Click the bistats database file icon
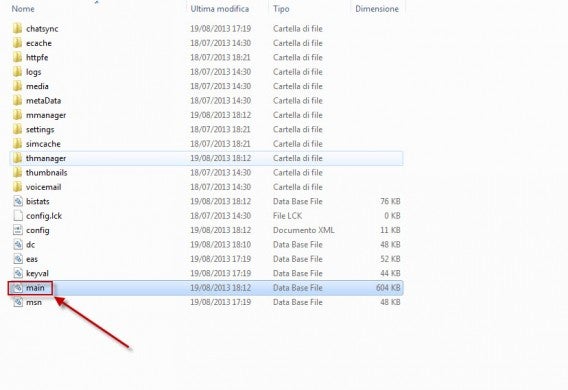The height and width of the screenshot is (390, 568). coord(18,201)
